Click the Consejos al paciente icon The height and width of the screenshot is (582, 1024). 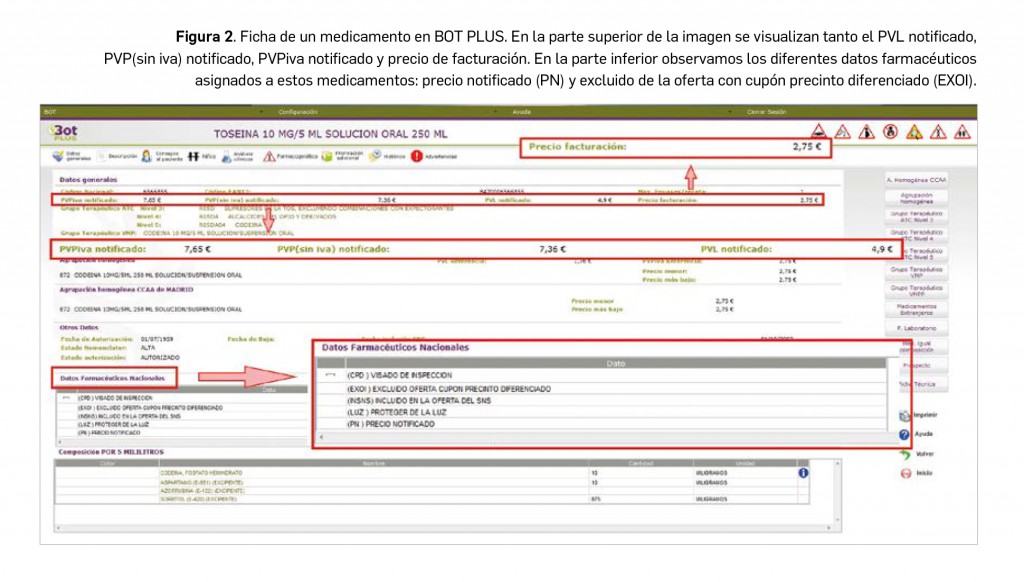(x=147, y=156)
